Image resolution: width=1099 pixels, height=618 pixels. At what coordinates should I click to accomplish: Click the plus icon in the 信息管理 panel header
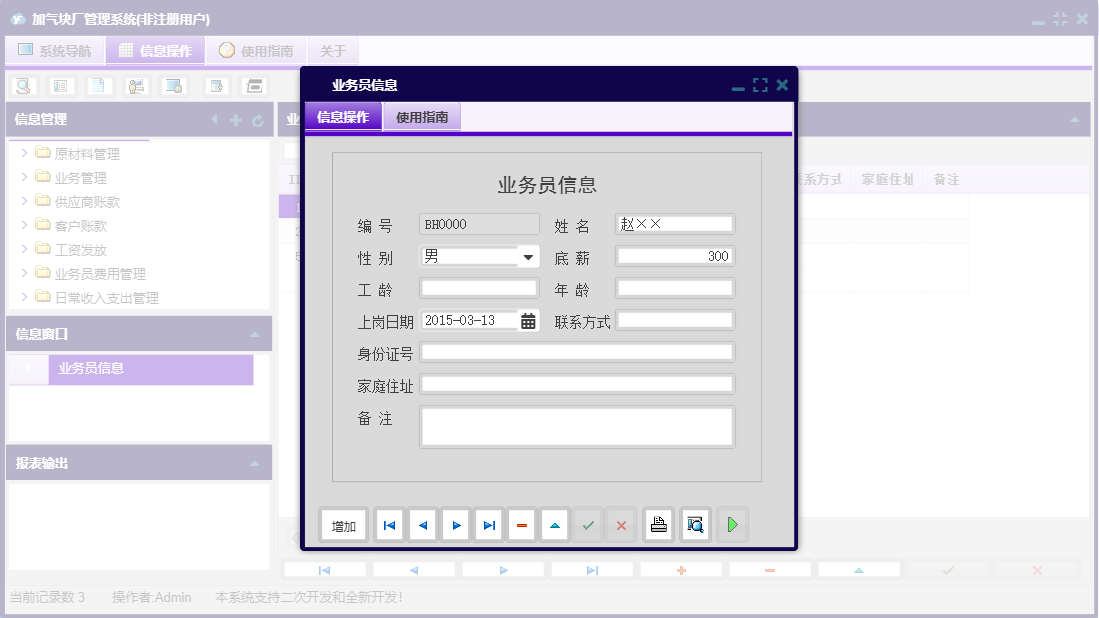[234, 119]
